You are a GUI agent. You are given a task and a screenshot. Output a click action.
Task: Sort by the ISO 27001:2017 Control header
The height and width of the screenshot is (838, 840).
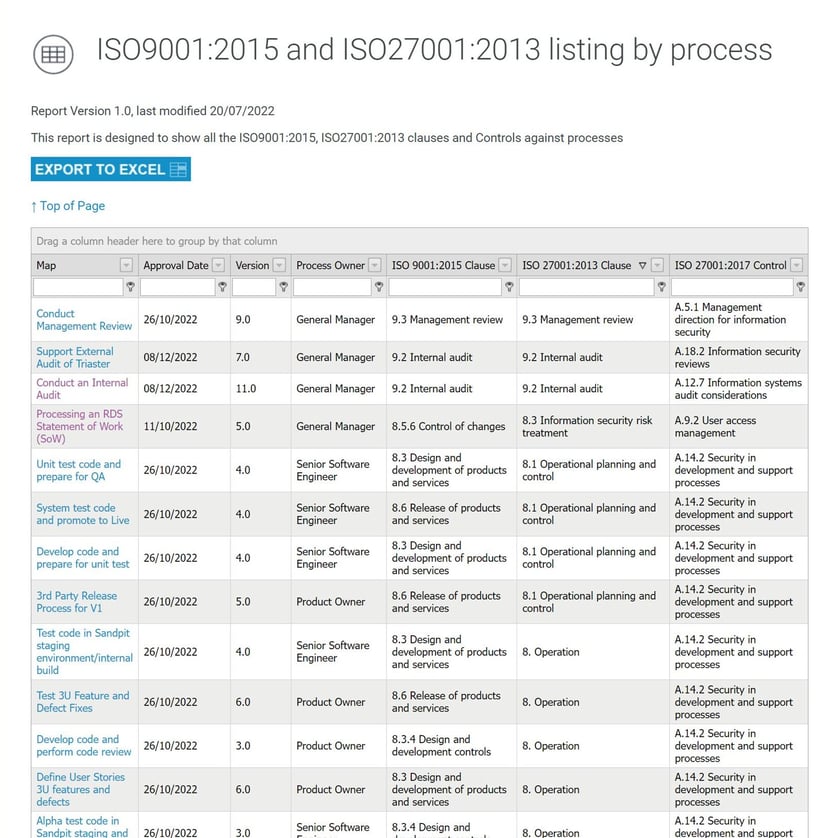click(731, 265)
